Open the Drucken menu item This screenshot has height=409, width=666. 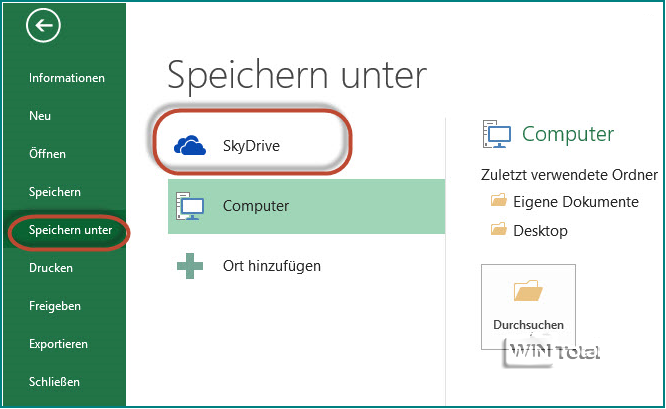tap(52, 268)
